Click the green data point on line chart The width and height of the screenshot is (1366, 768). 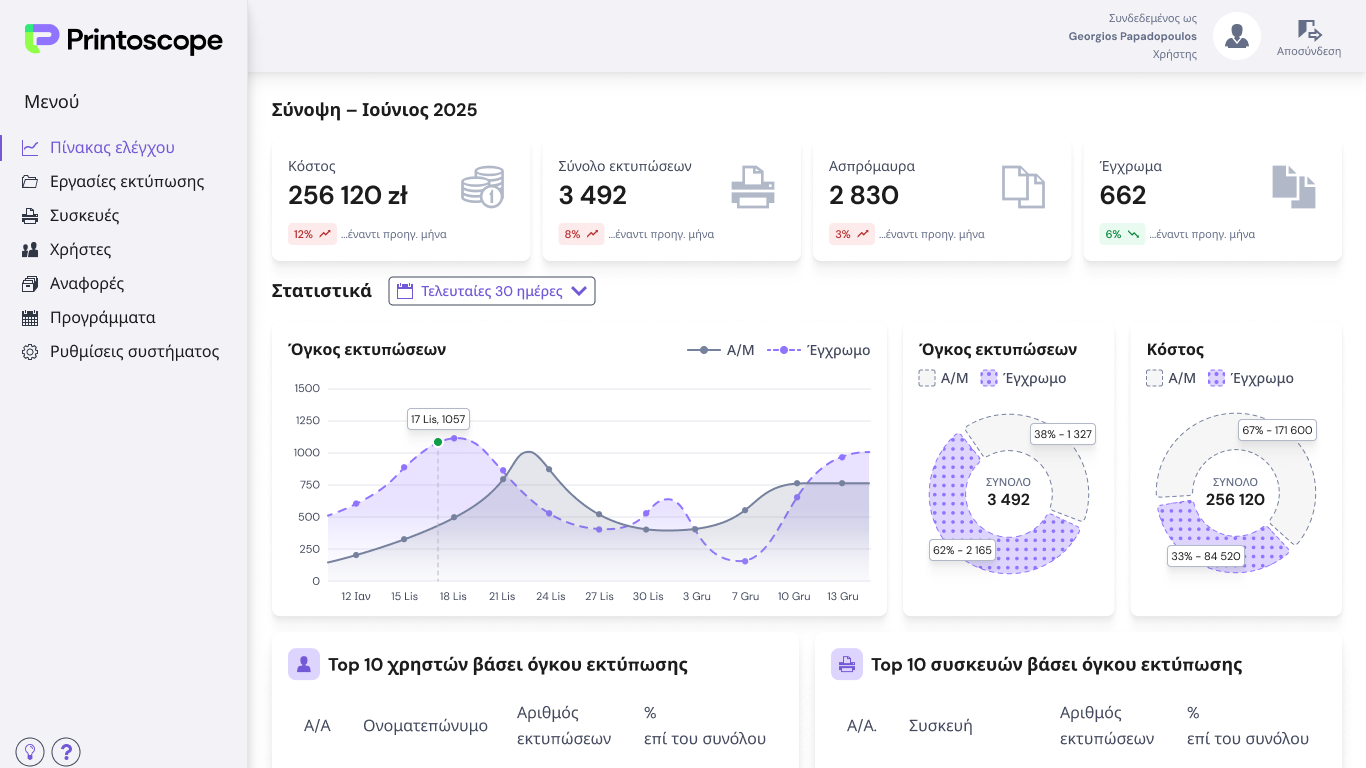(x=438, y=442)
